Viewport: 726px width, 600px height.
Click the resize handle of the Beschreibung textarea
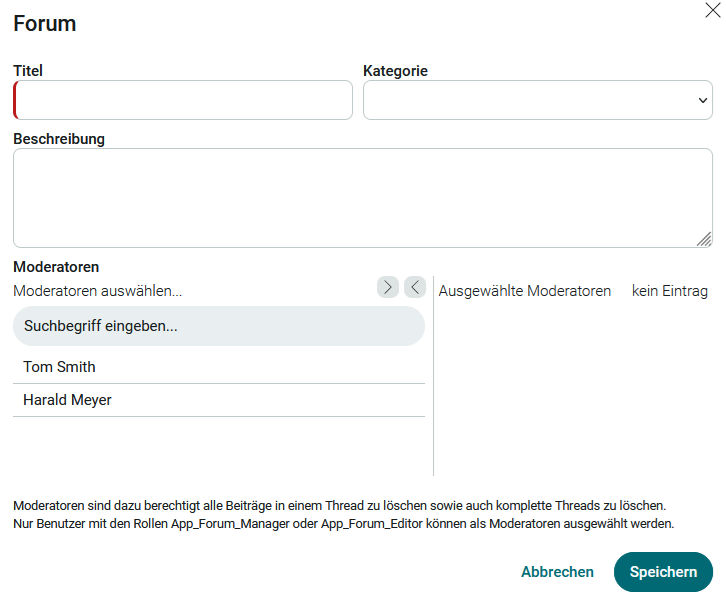click(x=704, y=239)
